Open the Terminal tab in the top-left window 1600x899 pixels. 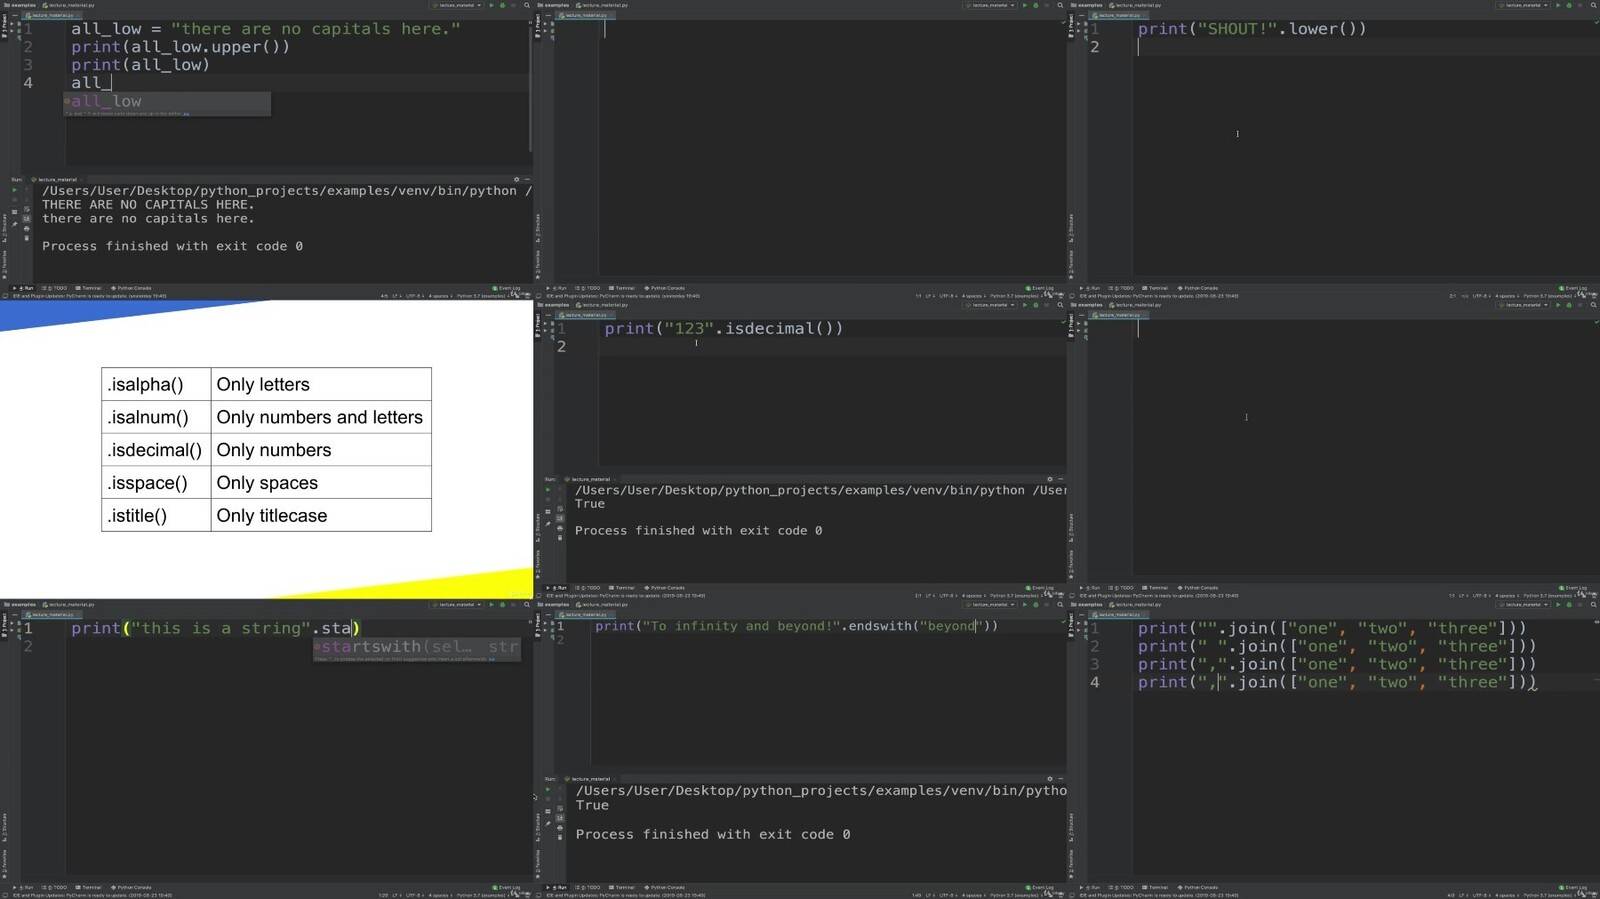(x=90, y=288)
